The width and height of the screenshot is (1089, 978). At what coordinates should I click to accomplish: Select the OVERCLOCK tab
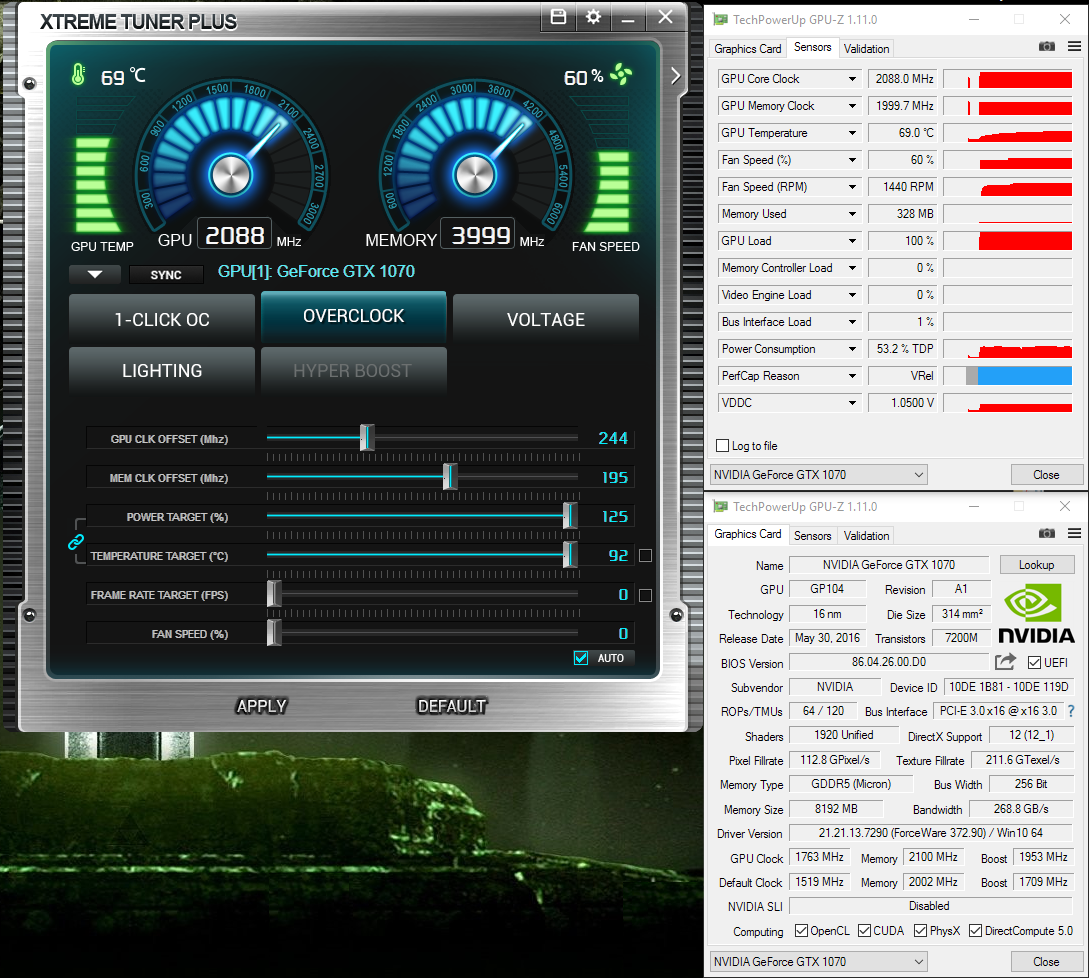tap(354, 317)
